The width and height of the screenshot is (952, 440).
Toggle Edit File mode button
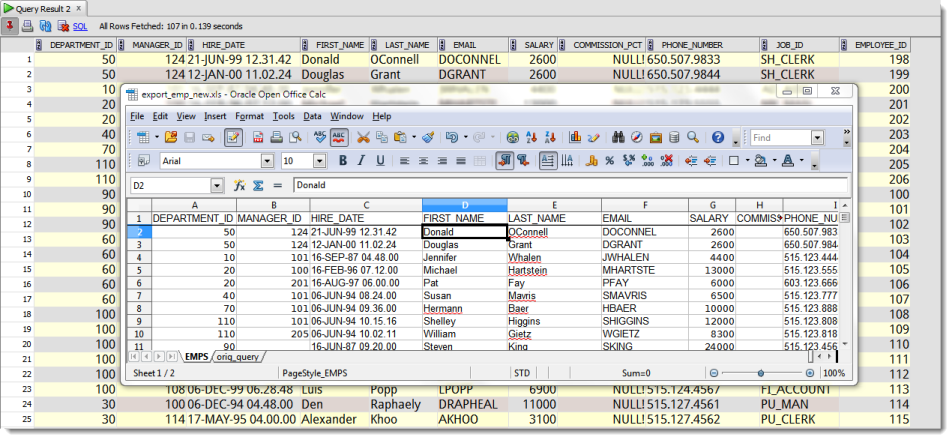(234, 138)
